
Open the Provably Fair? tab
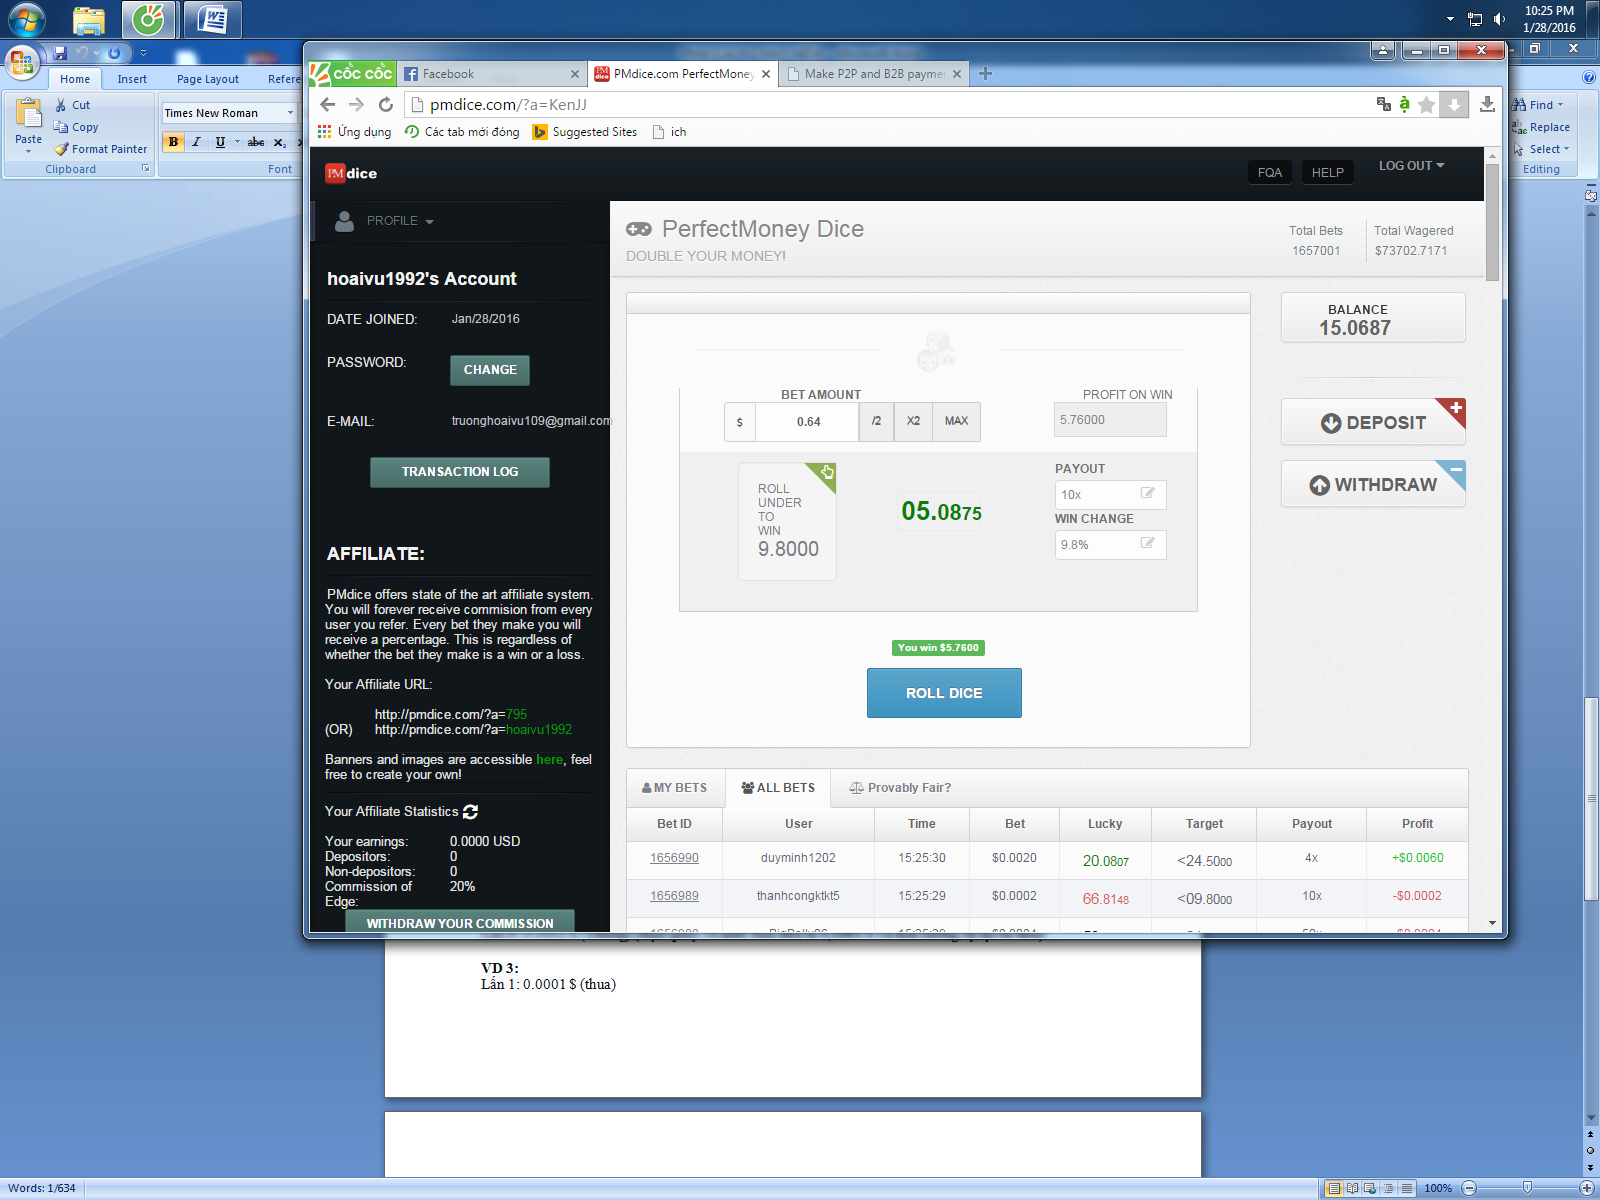point(900,788)
